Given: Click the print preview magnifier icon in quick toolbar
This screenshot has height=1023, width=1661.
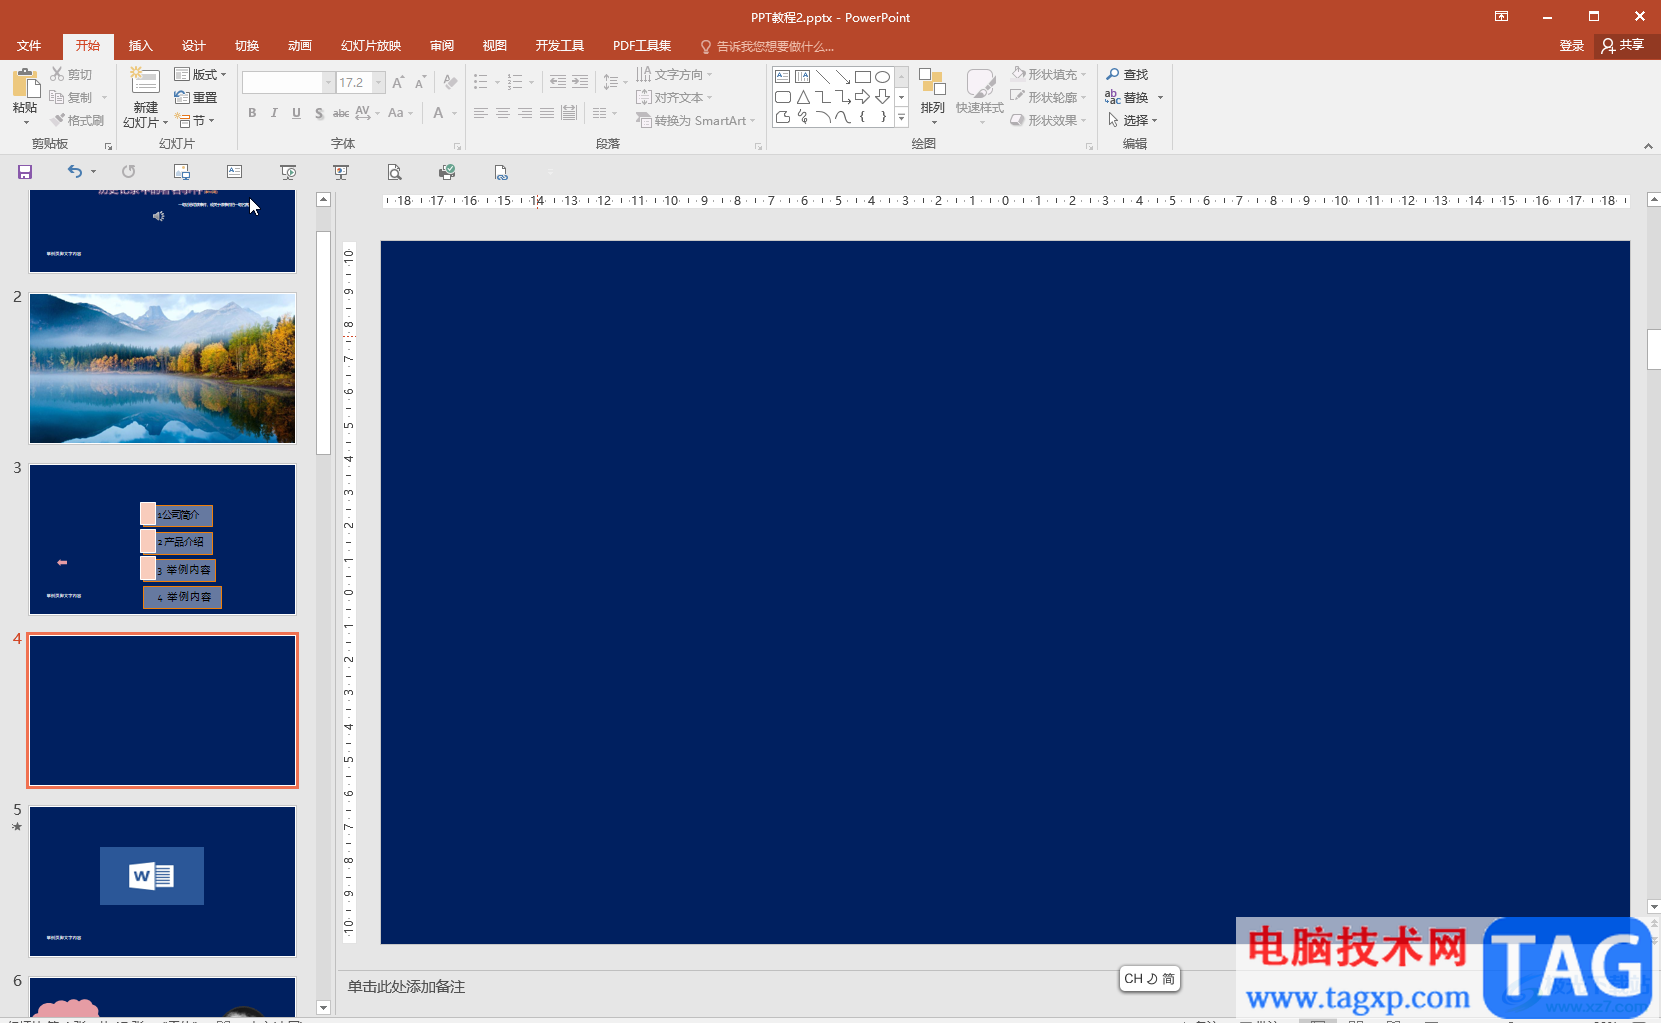Looking at the screenshot, I should pos(394,172).
